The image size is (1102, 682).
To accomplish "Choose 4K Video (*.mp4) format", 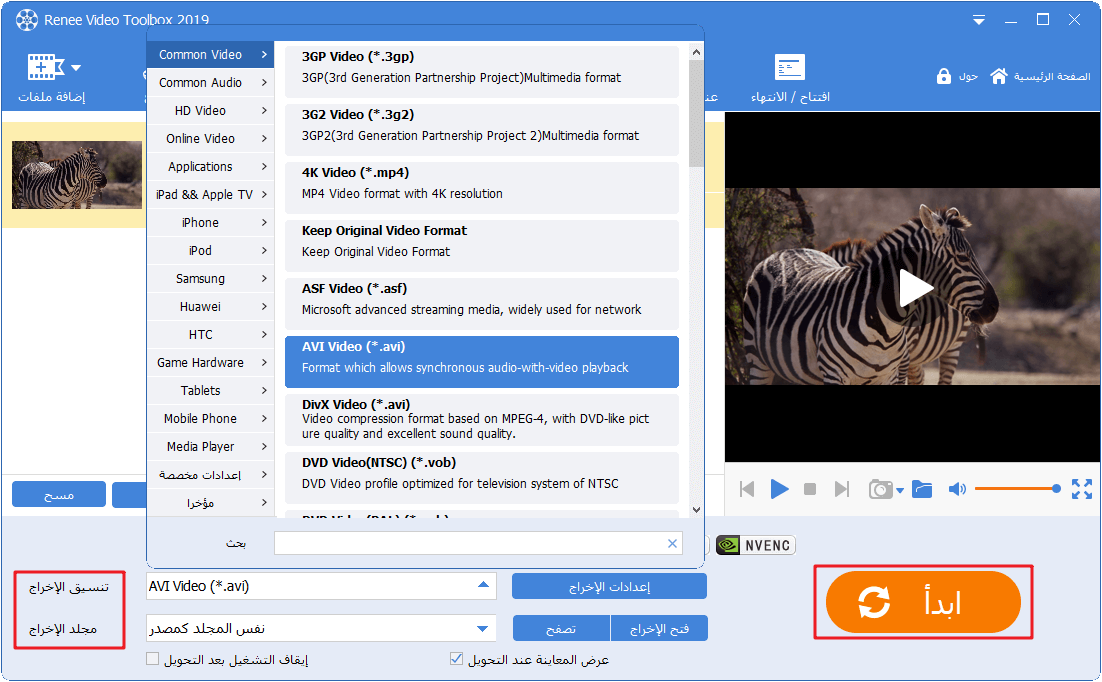I will coord(481,183).
